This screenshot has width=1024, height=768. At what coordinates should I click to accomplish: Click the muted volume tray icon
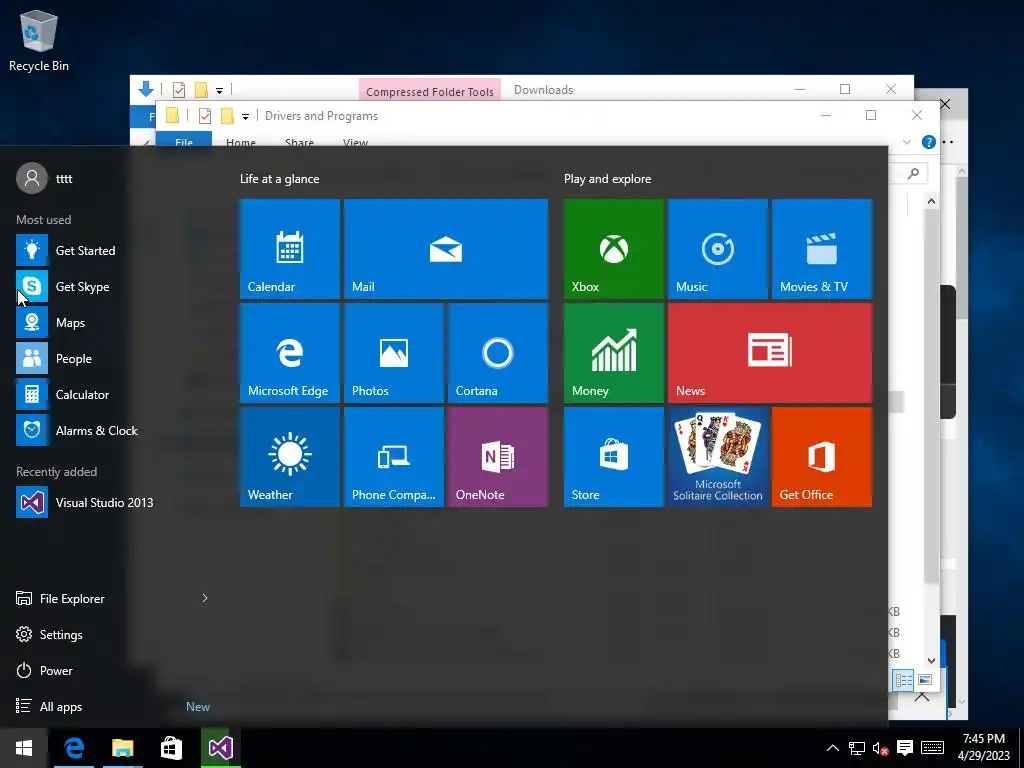880,748
